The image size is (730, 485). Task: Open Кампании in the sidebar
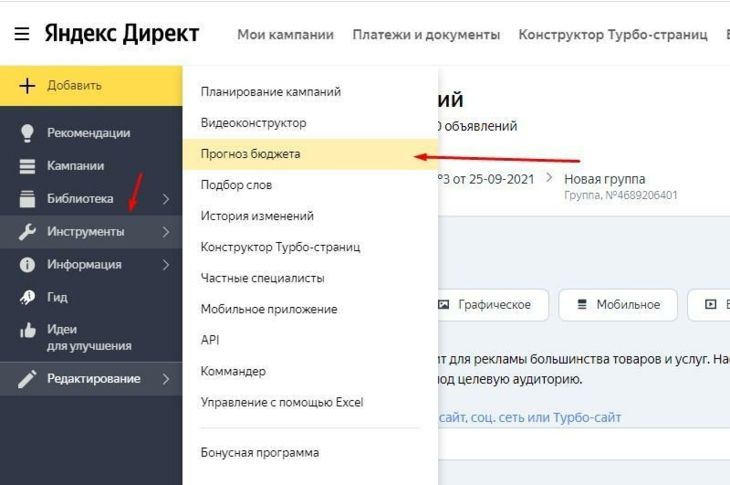[91, 166]
